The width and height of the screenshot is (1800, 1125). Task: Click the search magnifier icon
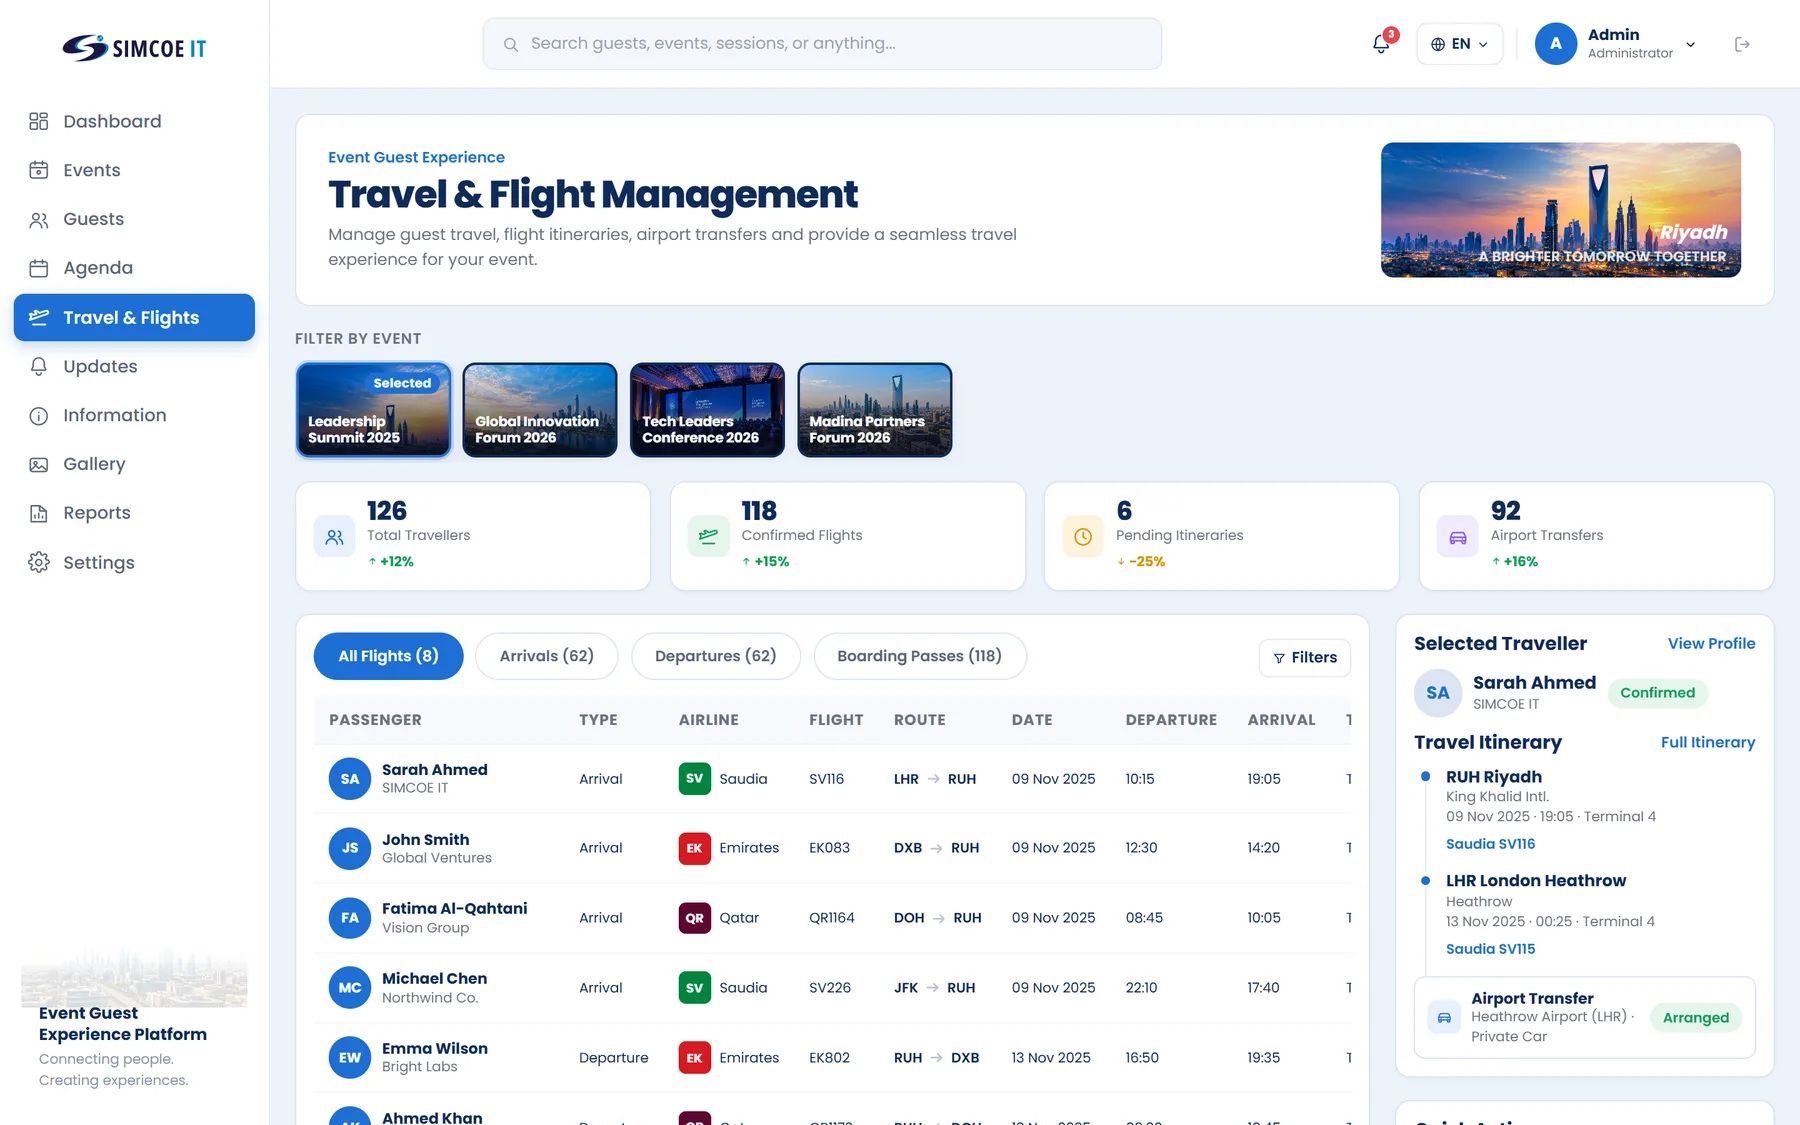click(x=510, y=44)
